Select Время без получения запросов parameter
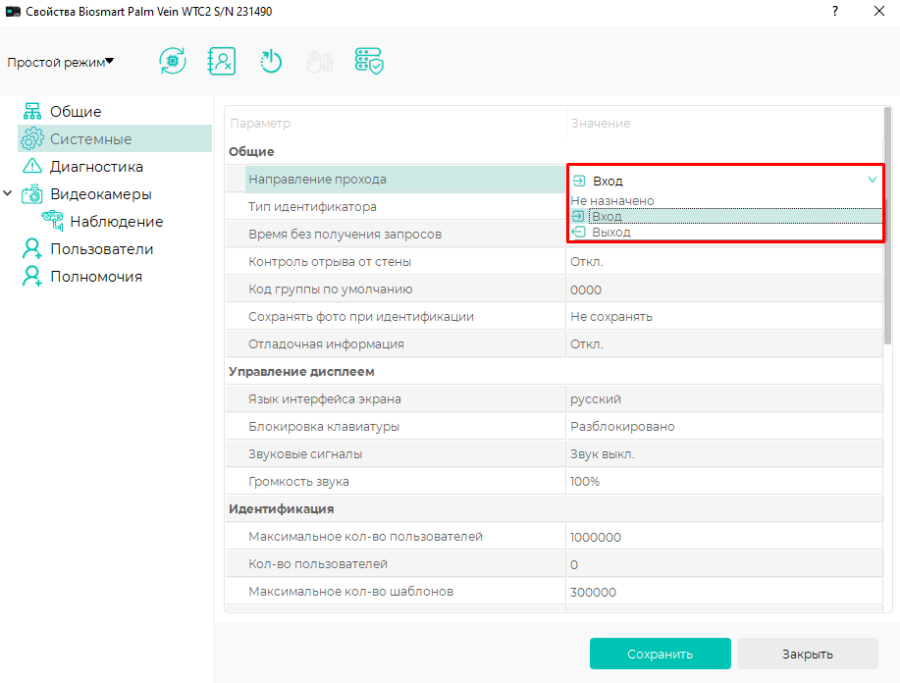 click(x=395, y=234)
